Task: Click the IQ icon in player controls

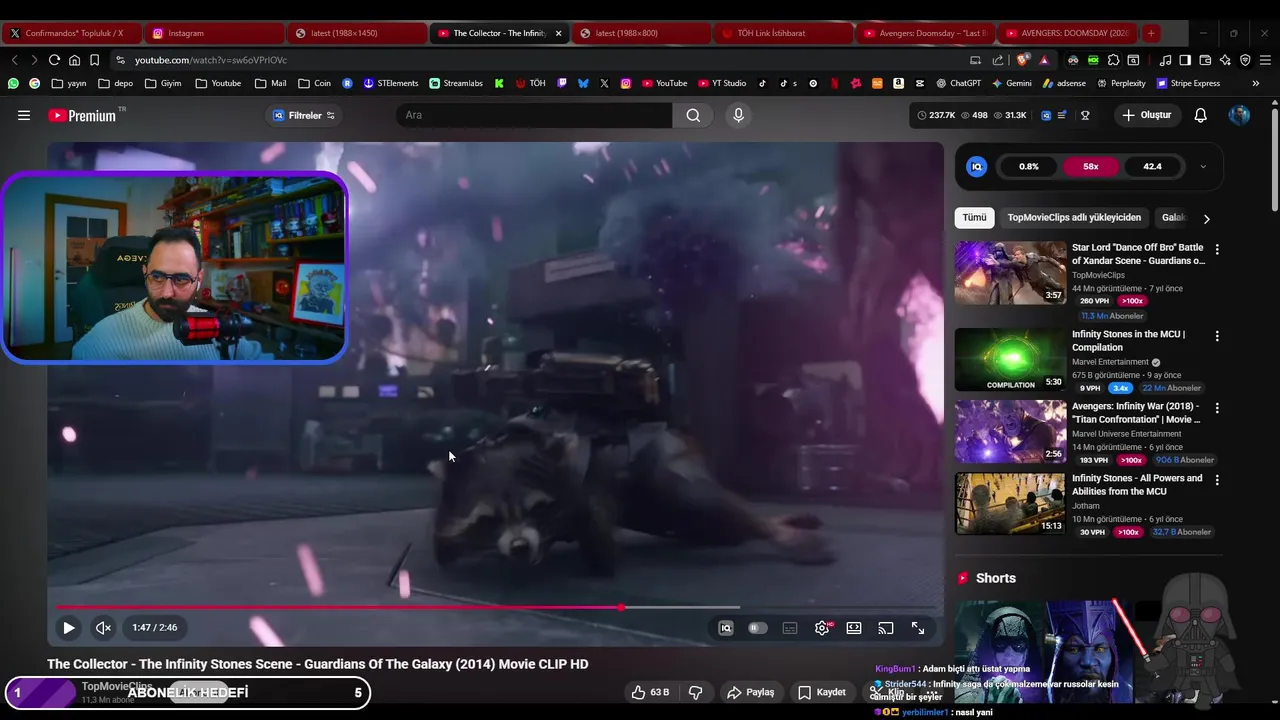Action: [x=726, y=628]
